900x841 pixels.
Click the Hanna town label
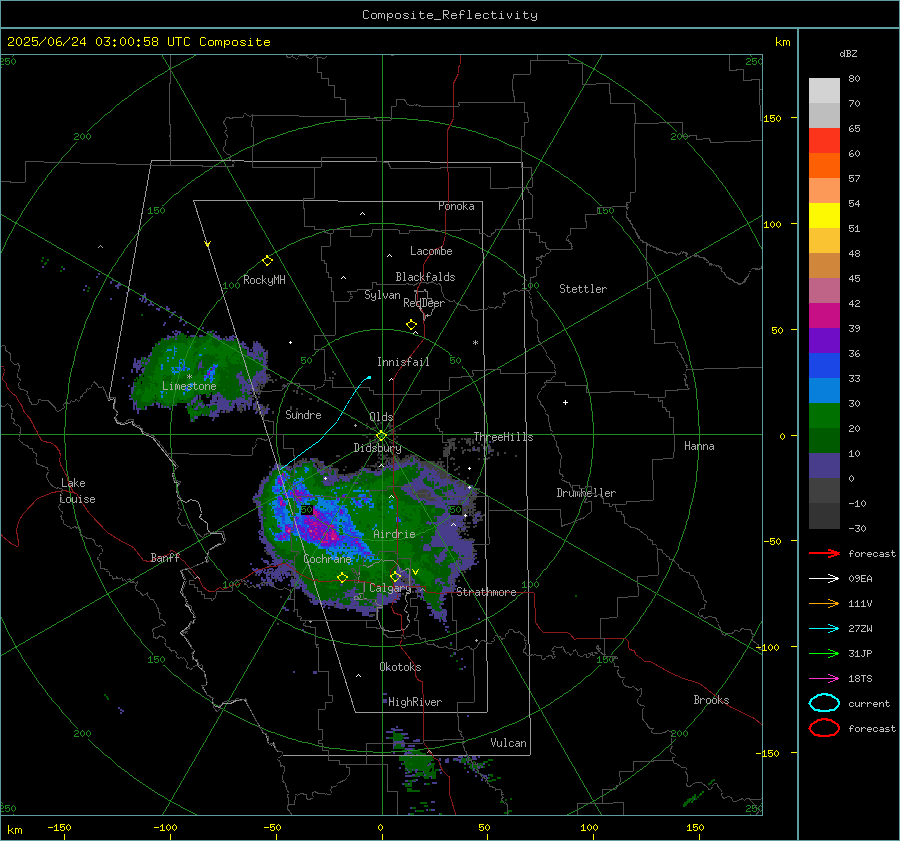pos(699,446)
